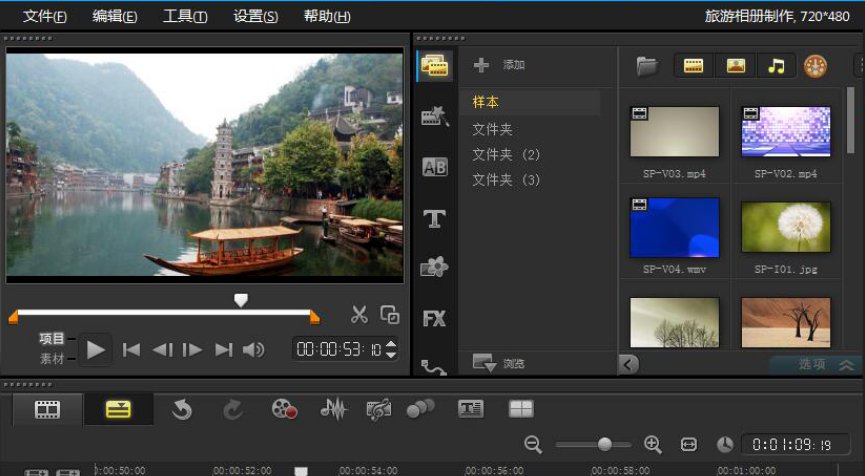
Task: Click the scissors split clip icon
Action: click(359, 315)
